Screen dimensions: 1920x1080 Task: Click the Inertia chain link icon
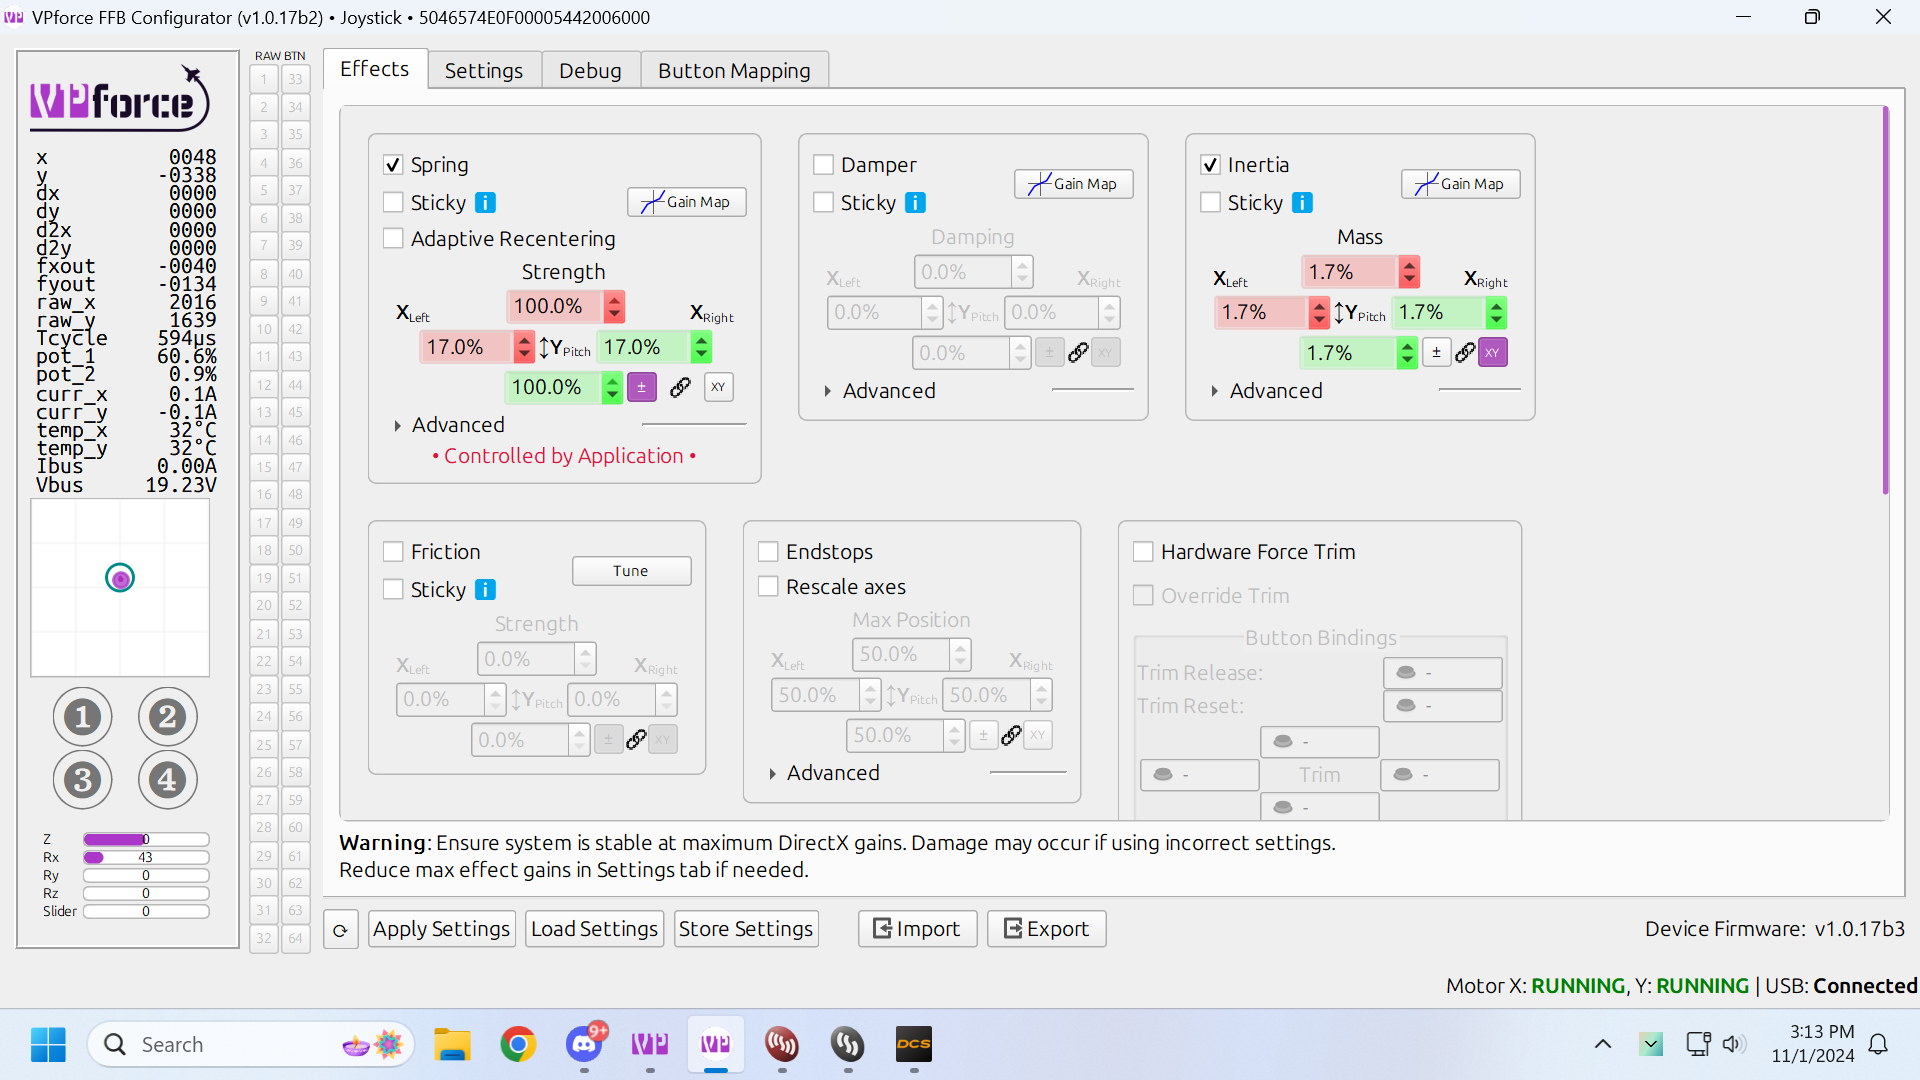(1465, 353)
